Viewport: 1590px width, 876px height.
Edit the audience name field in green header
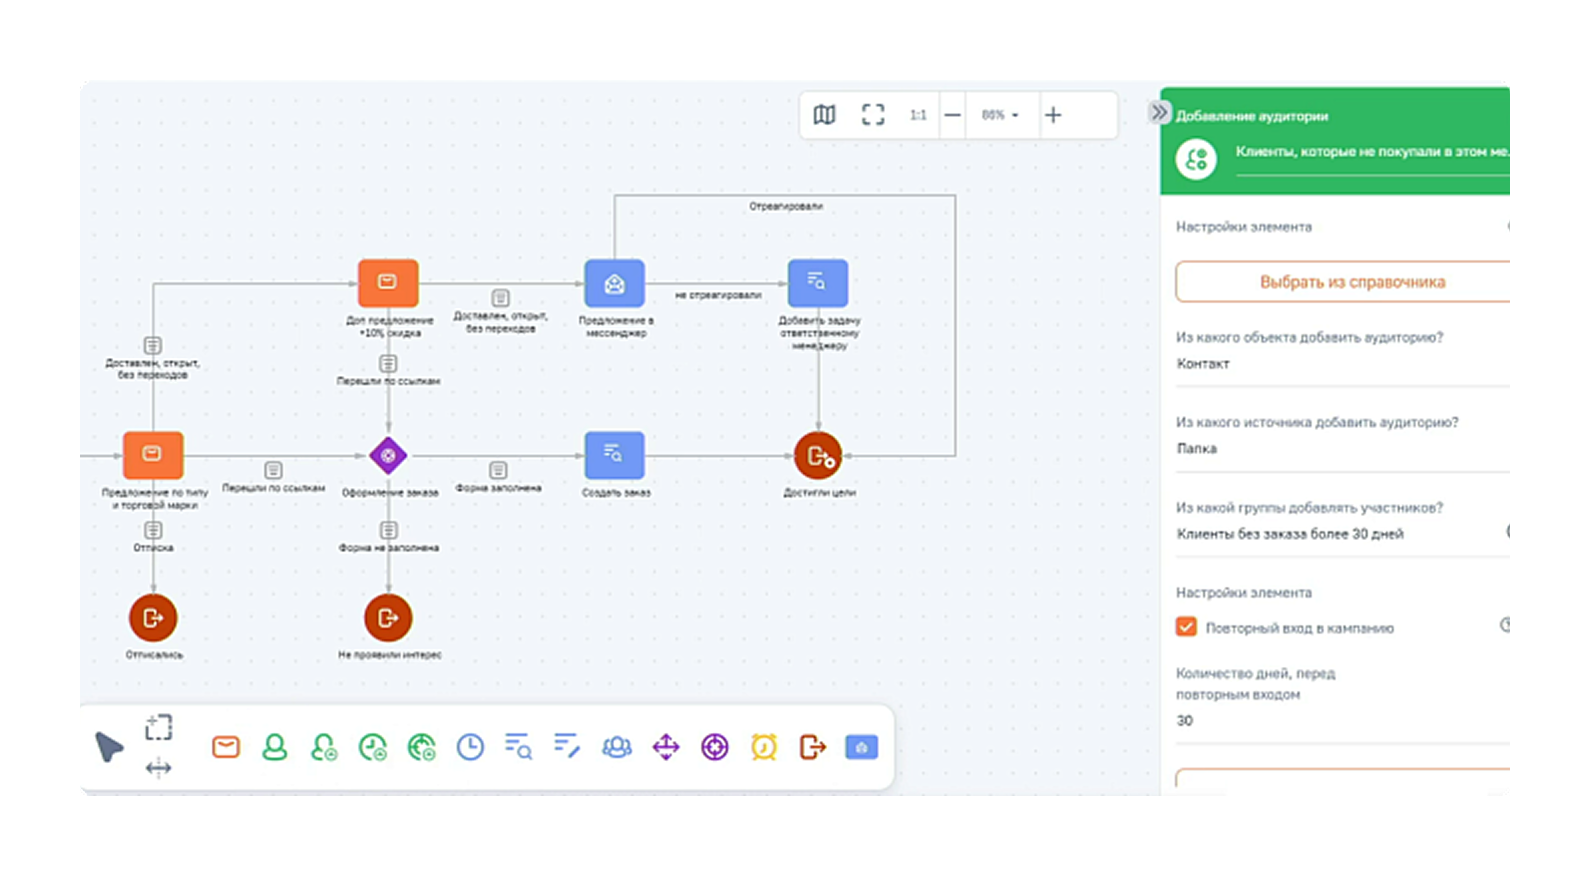coord(1372,153)
